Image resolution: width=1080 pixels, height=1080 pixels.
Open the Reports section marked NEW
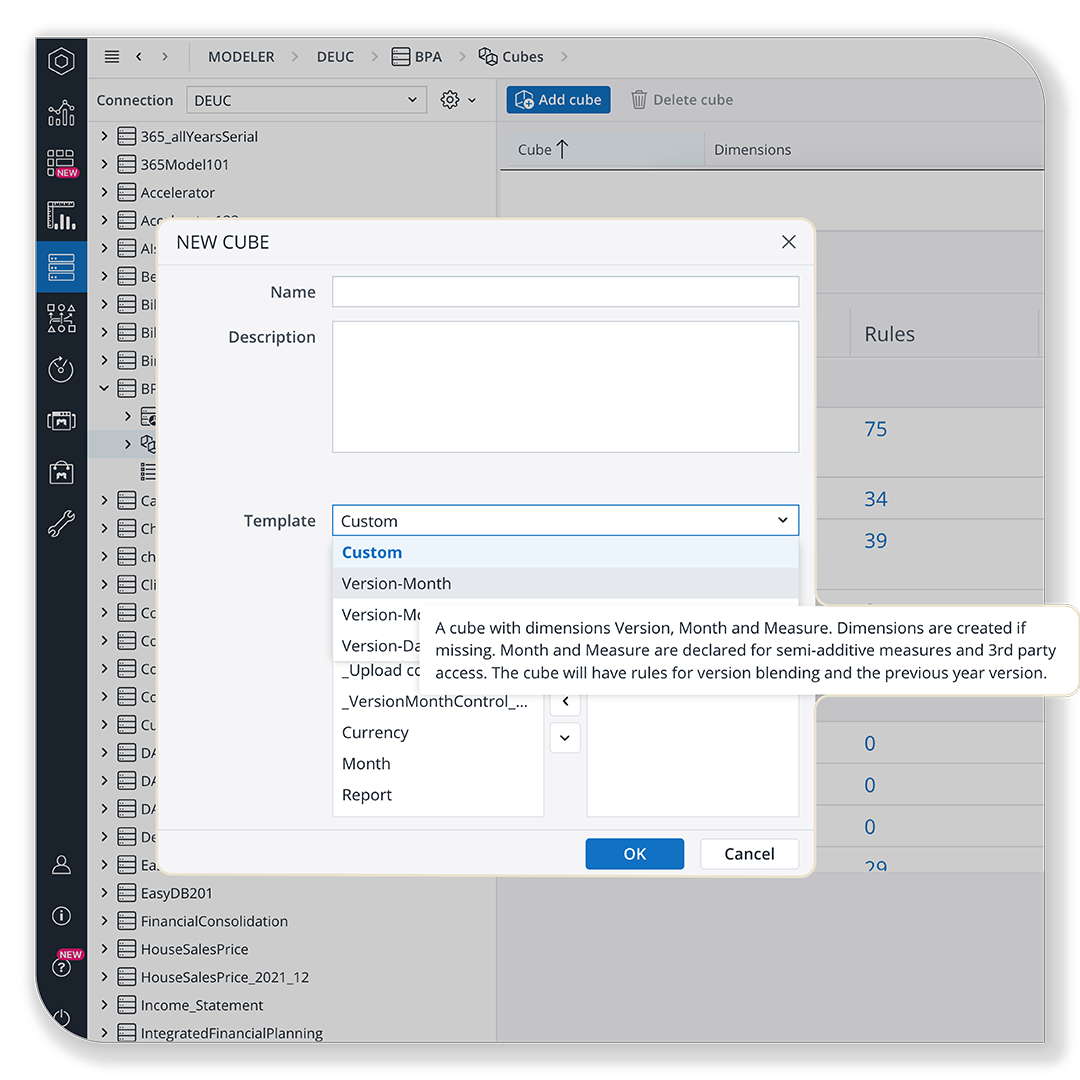[x=61, y=163]
